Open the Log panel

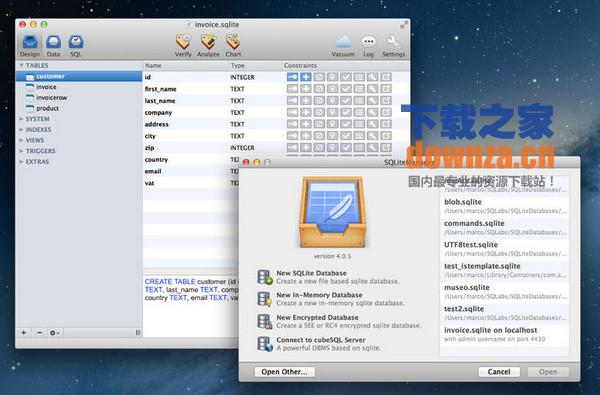(368, 45)
